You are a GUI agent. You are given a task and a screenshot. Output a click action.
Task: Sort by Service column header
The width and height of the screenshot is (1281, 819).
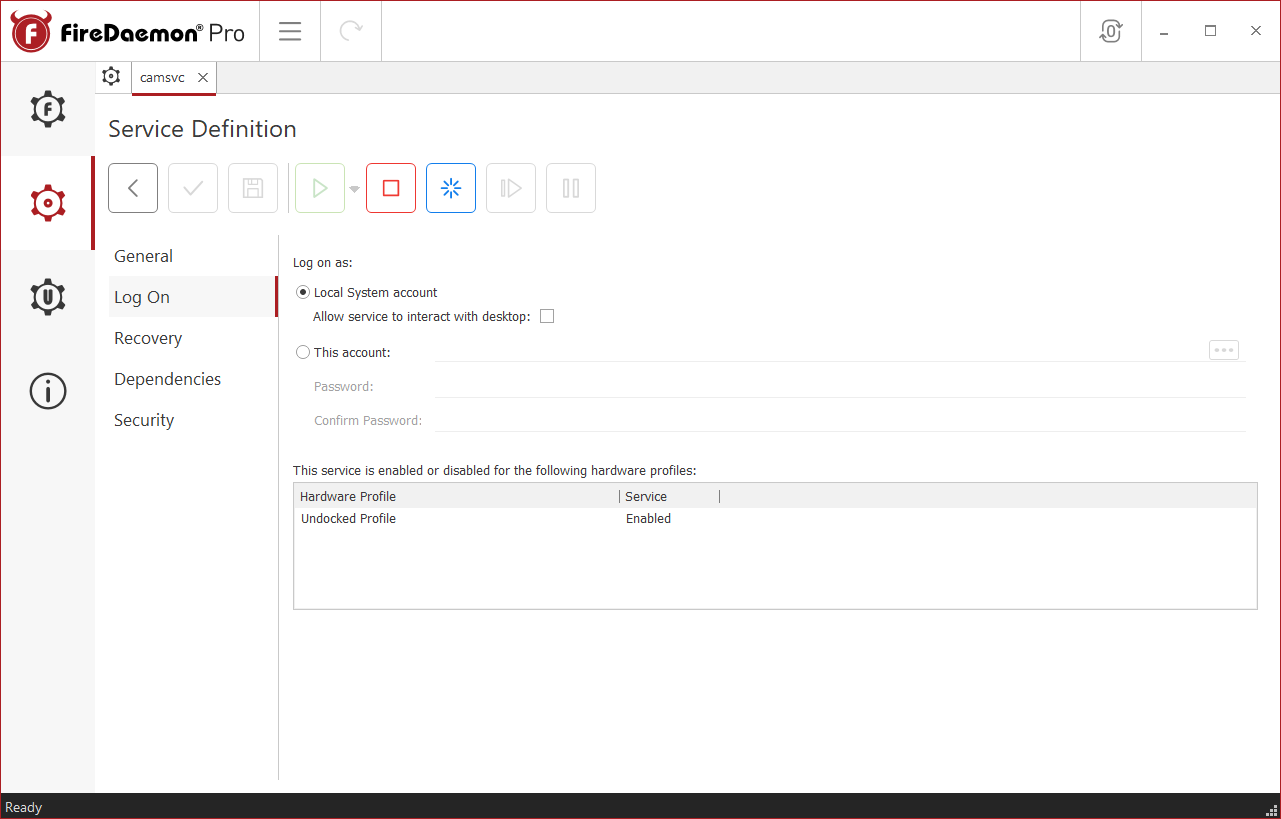669,496
